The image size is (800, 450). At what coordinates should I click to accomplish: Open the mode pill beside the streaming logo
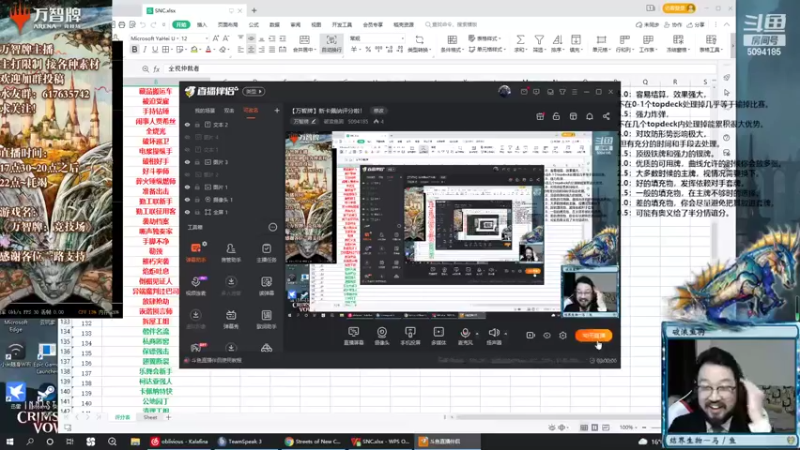click(254, 92)
